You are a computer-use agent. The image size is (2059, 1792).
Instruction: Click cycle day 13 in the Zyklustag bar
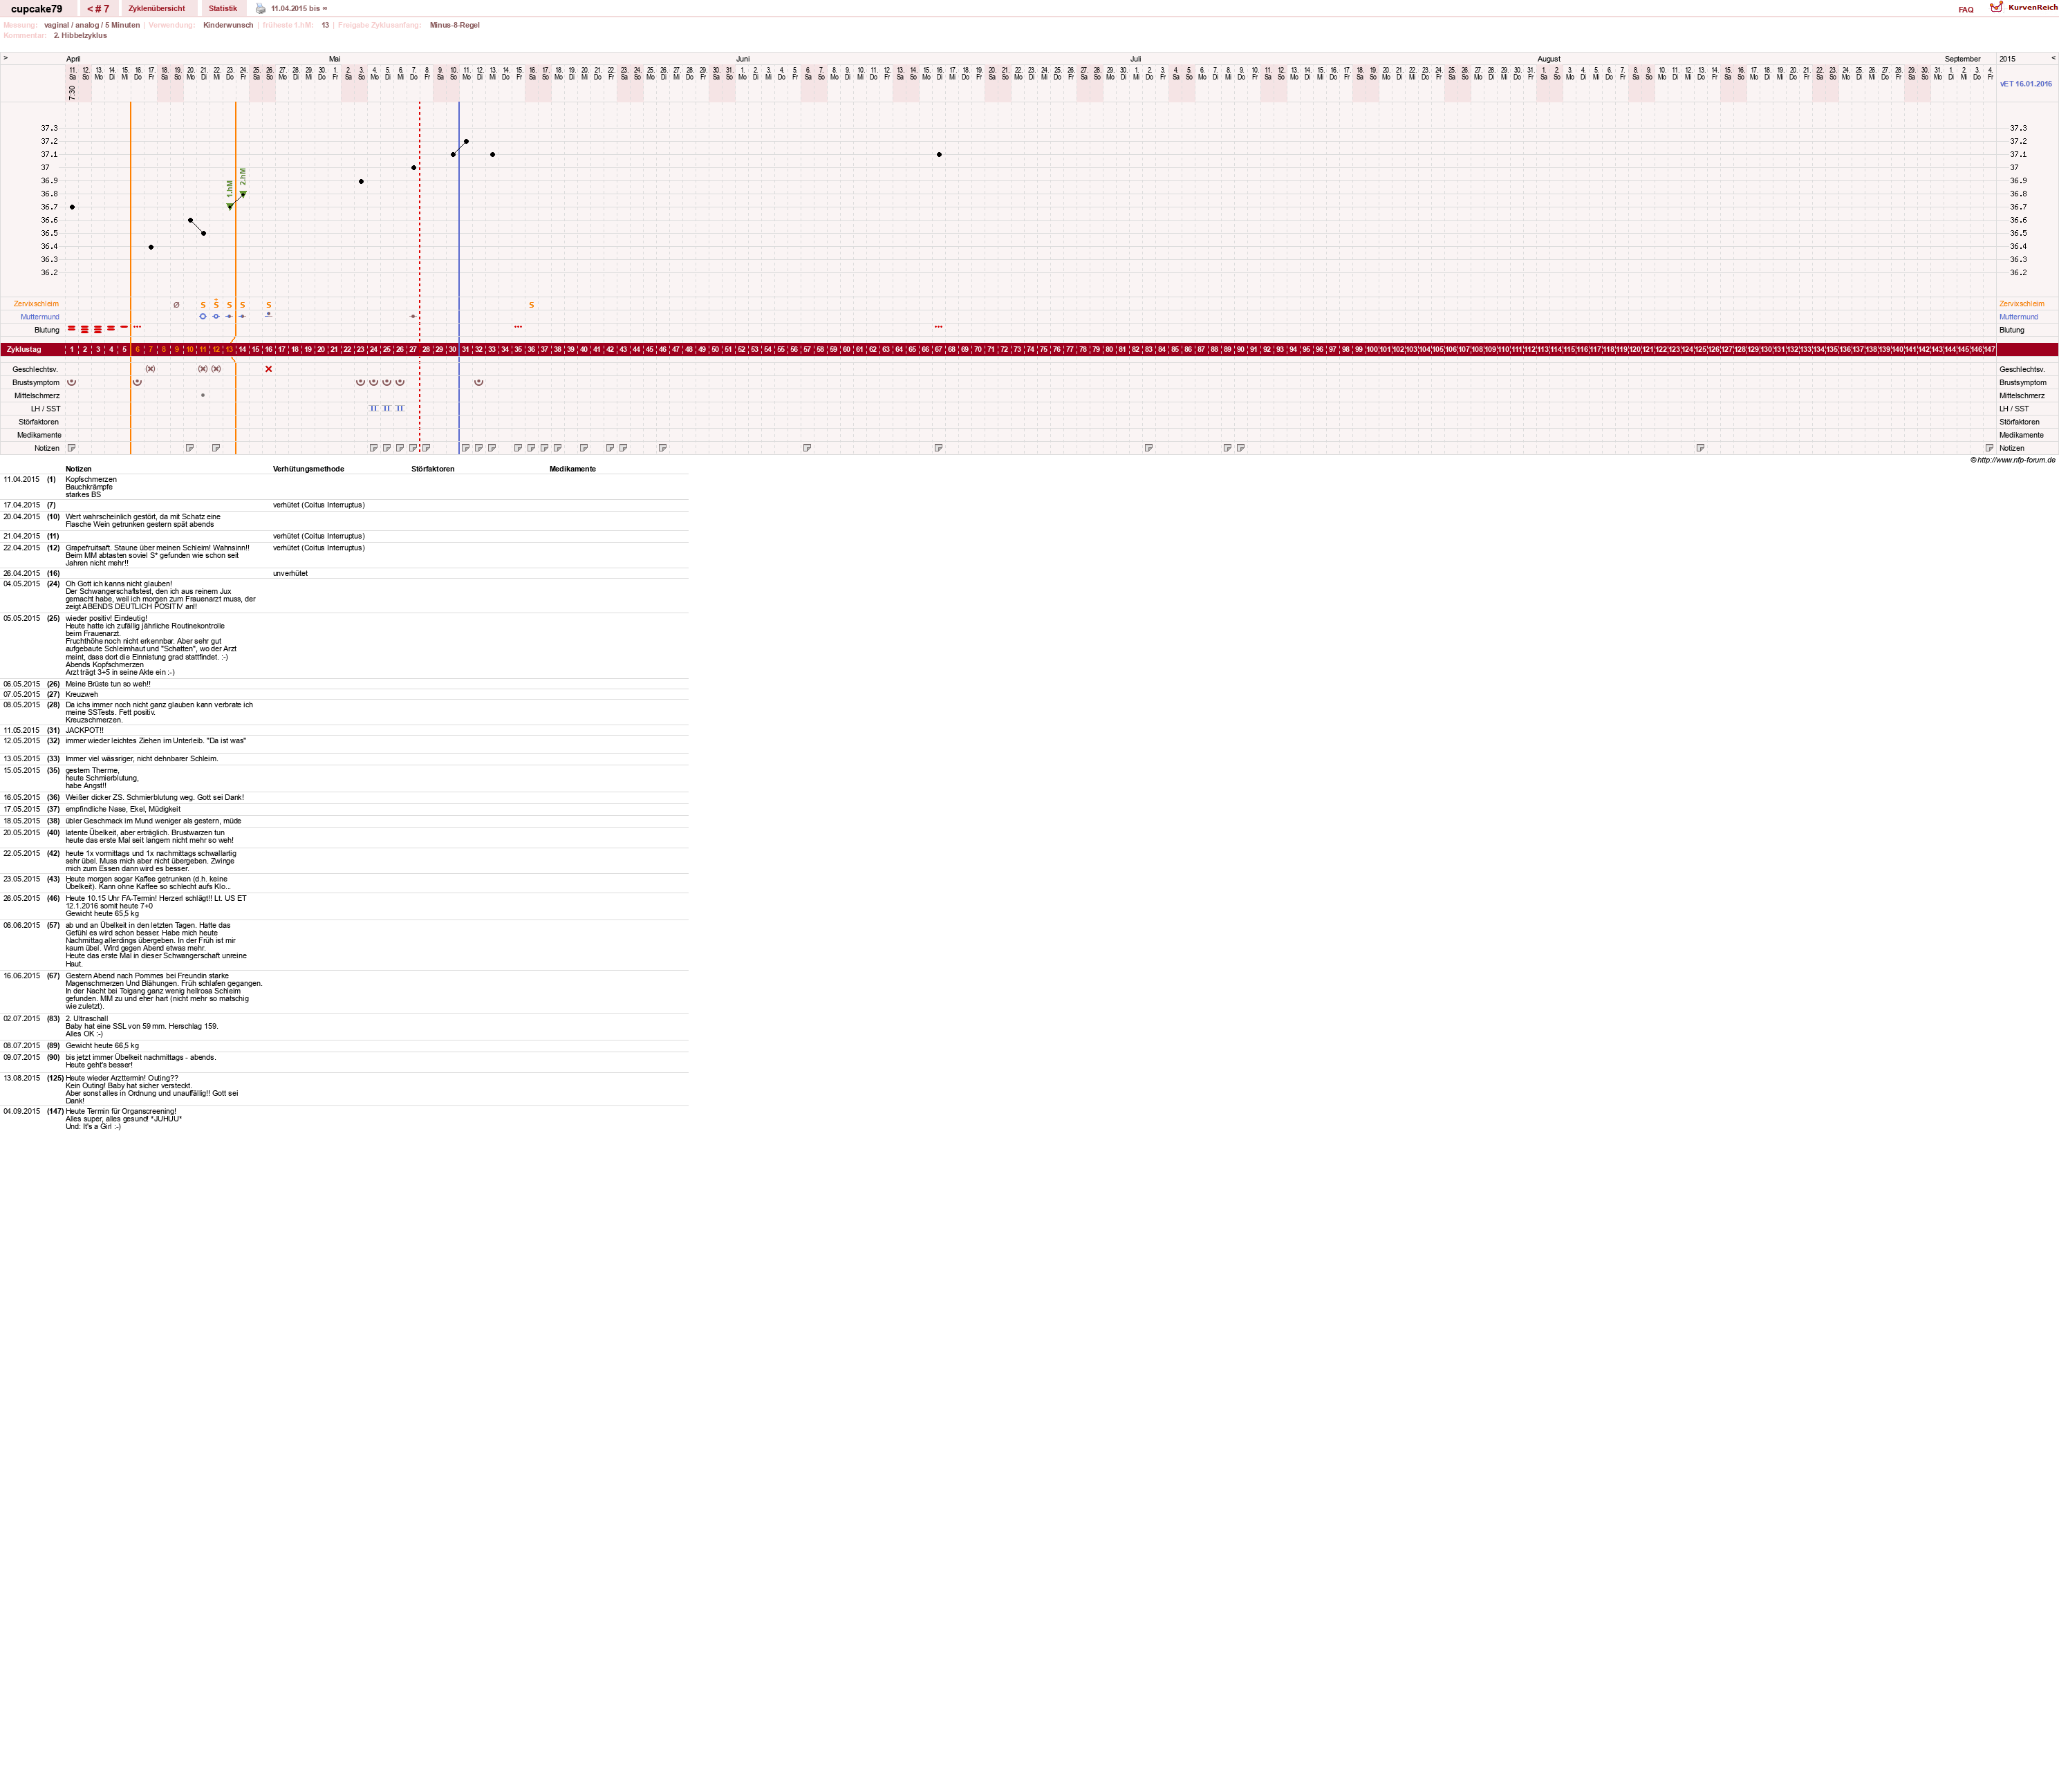coord(229,350)
